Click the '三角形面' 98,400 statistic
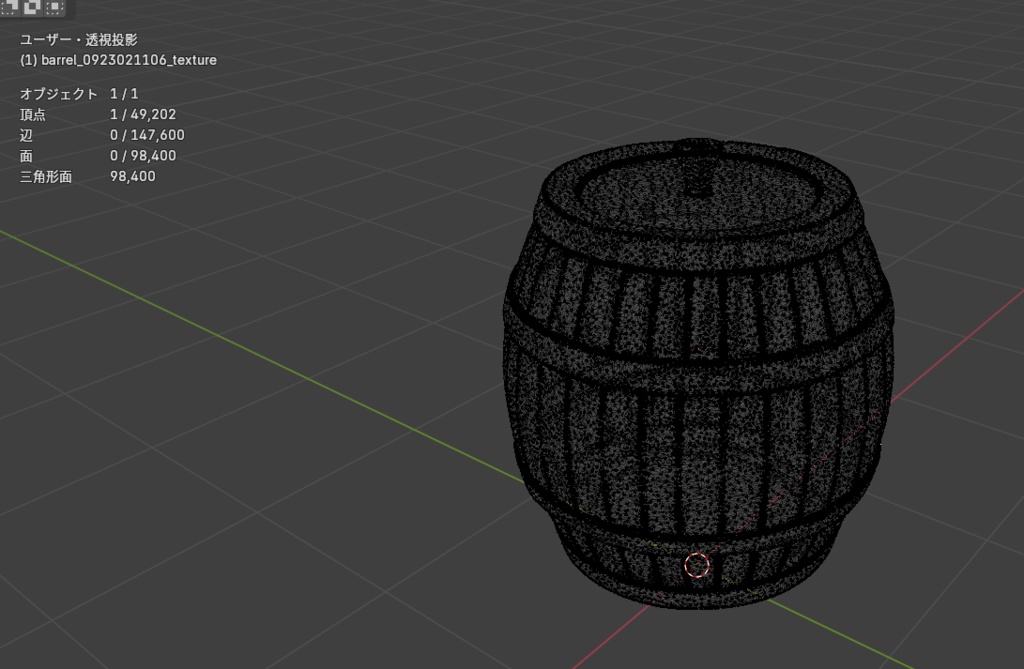Image resolution: width=1024 pixels, height=669 pixels. click(88, 177)
